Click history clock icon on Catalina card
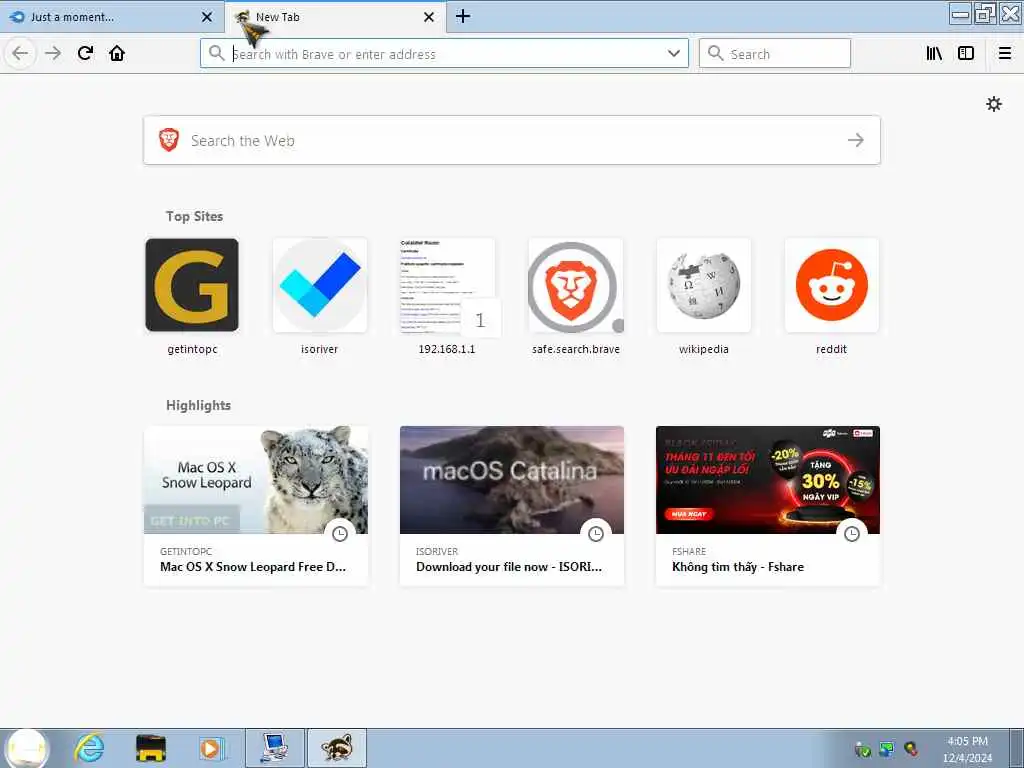Image resolution: width=1024 pixels, height=768 pixels. pyautogui.click(x=596, y=534)
